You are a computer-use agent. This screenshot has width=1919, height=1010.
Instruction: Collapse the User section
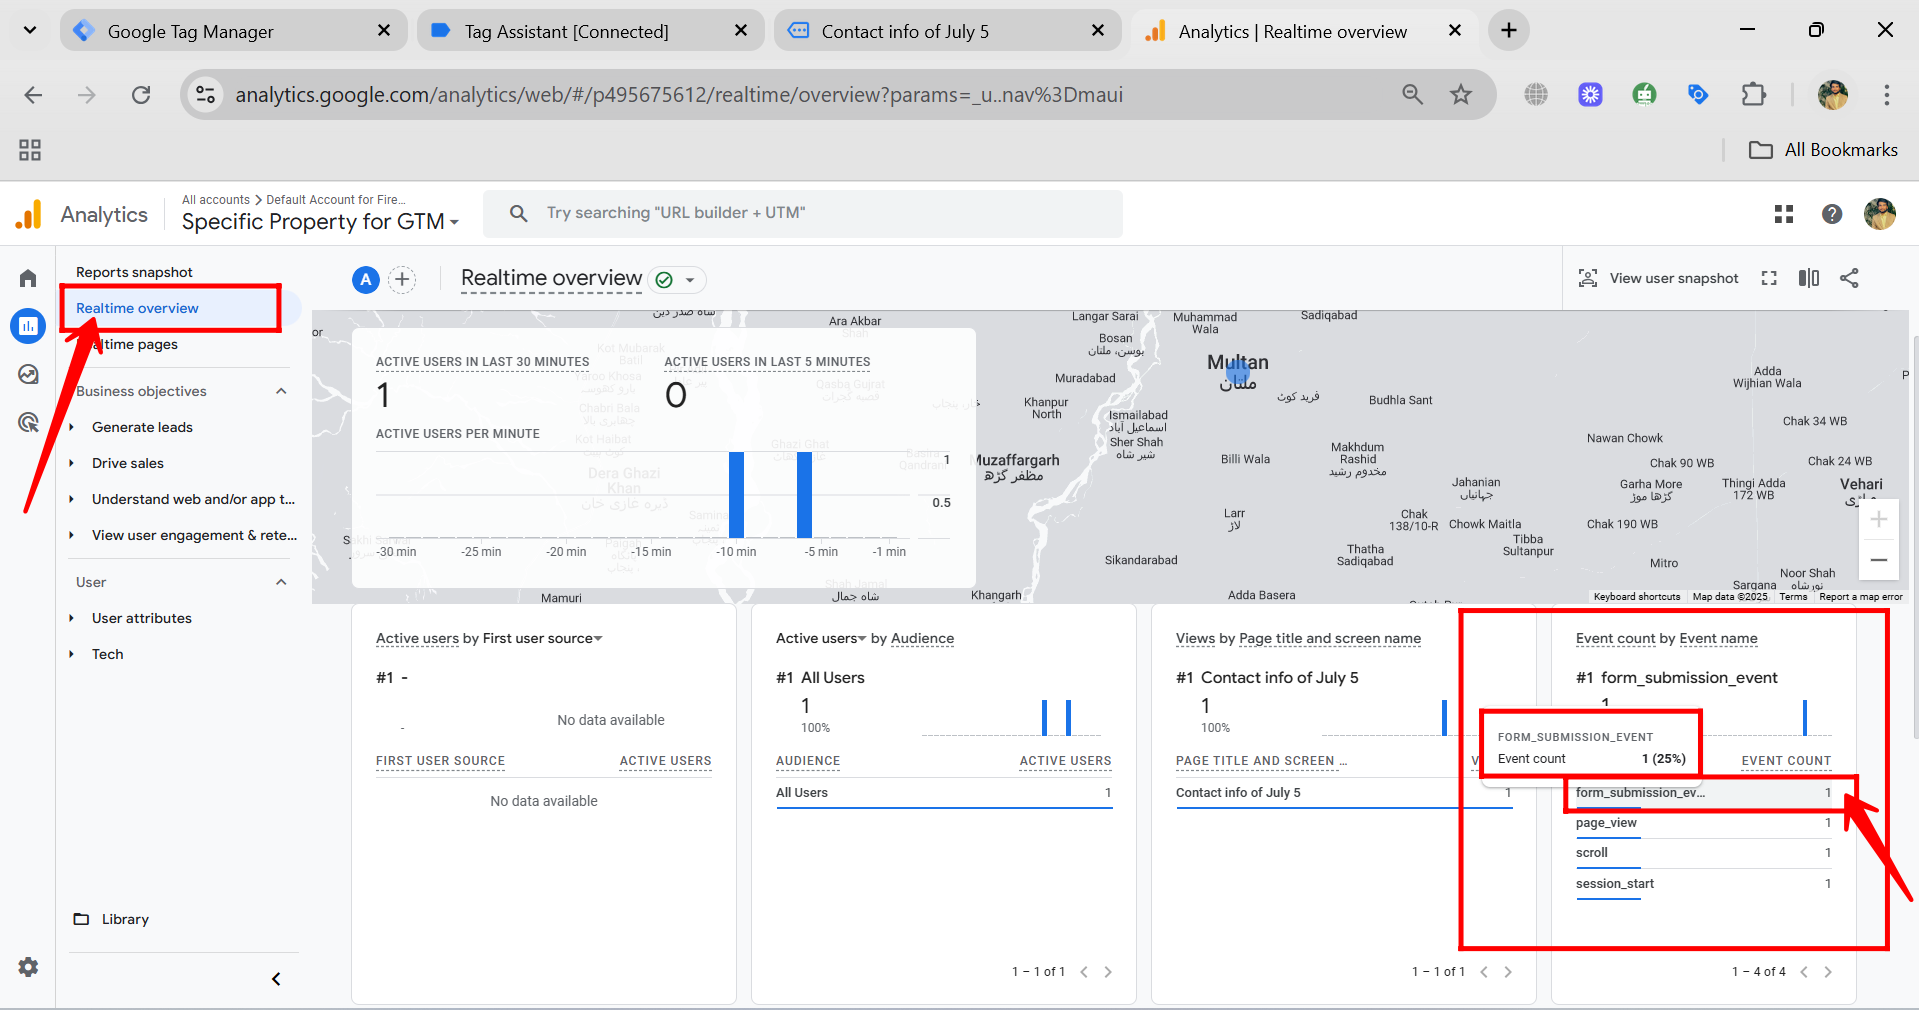(x=281, y=582)
